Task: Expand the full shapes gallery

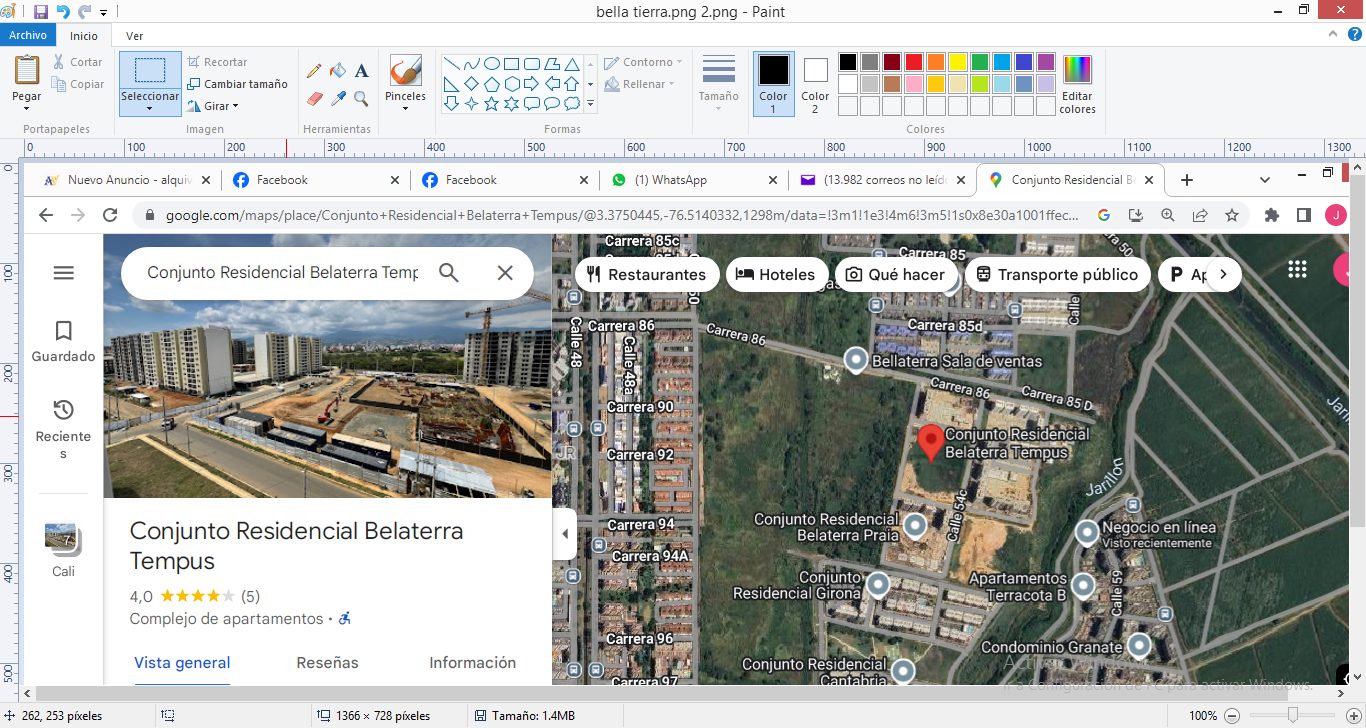Action: tap(590, 103)
